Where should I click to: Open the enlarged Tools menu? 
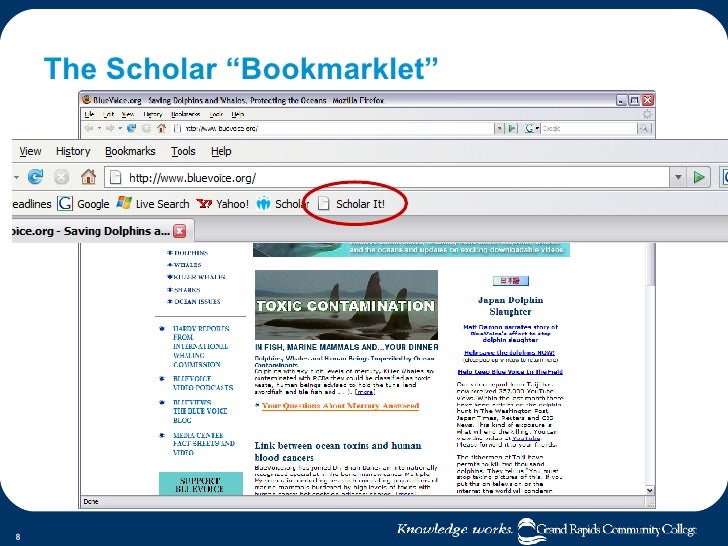pos(183,151)
